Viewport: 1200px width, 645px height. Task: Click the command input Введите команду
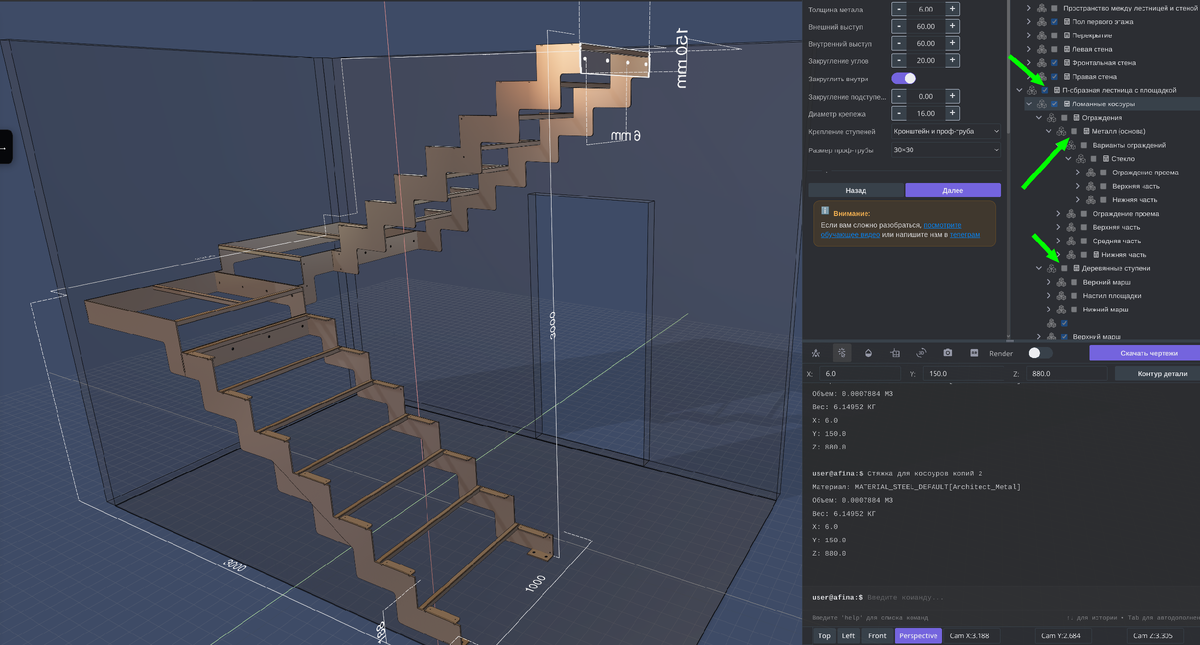tap(1030, 597)
